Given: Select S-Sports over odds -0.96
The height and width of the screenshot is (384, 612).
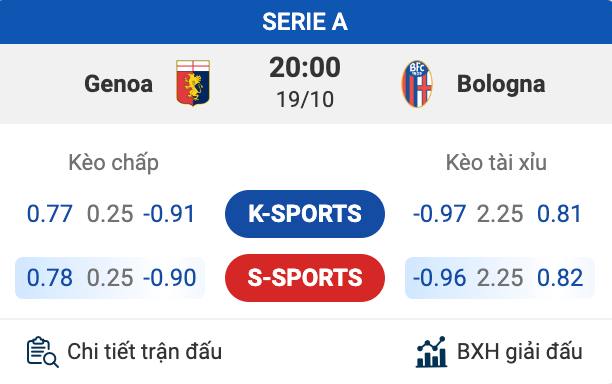Looking at the screenshot, I should pyautogui.click(x=439, y=278).
